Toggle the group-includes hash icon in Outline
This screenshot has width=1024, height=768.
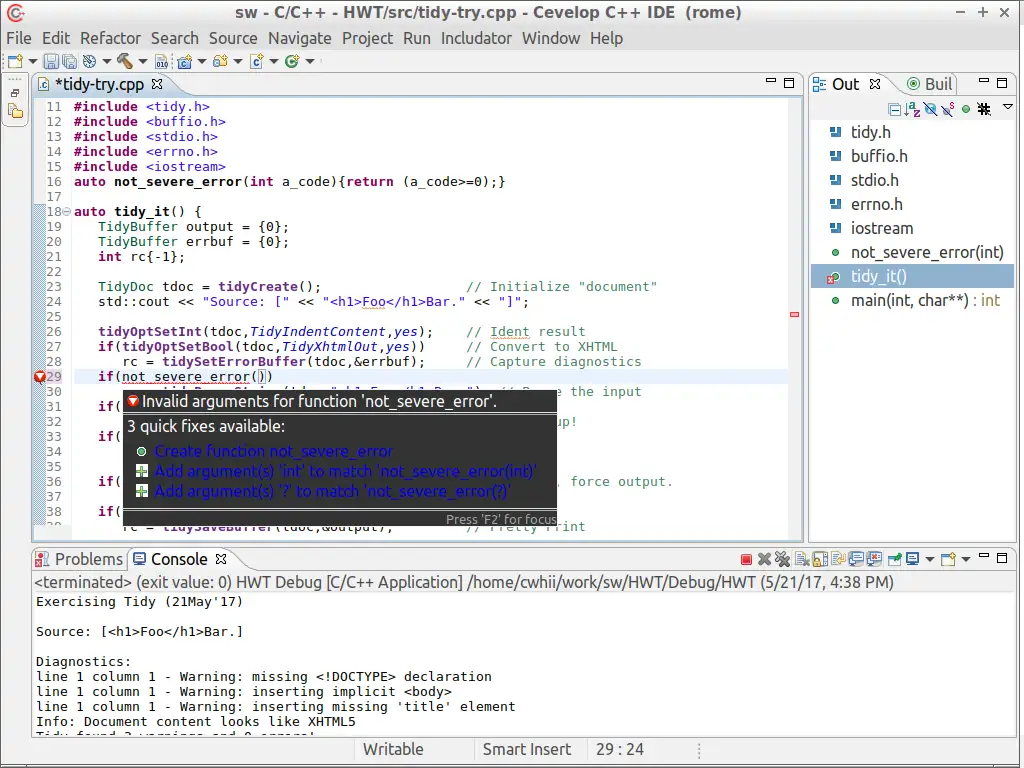[984, 109]
